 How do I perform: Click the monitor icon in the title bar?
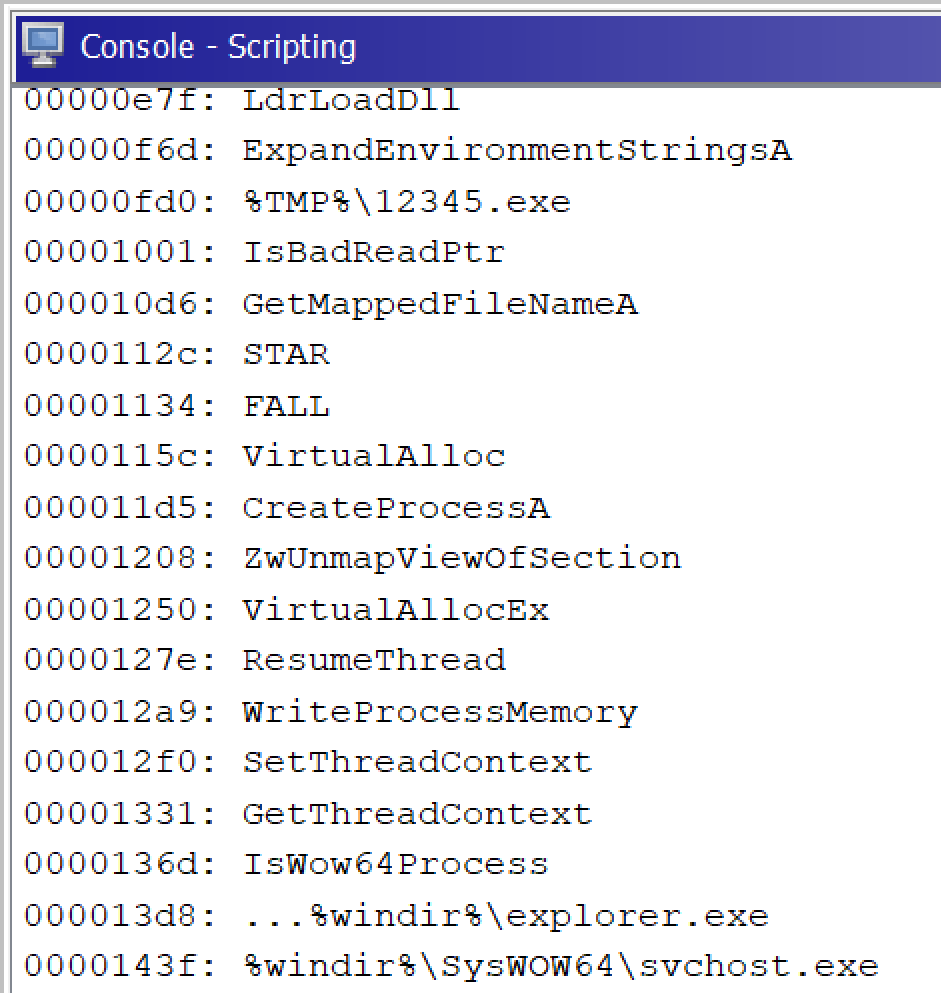(42, 46)
